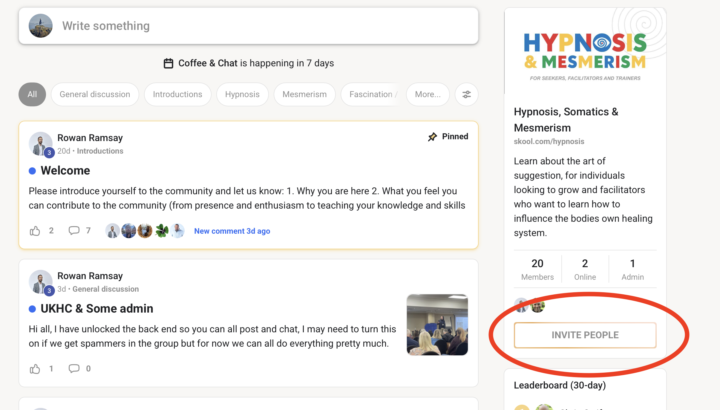
Task: Open the UKHC post photo thumbnail
Action: [438, 324]
